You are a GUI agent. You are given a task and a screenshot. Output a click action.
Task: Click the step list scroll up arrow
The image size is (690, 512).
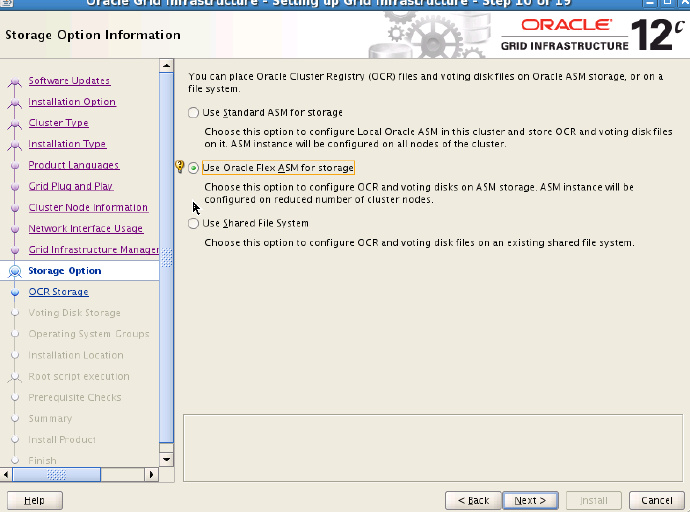tap(166, 66)
